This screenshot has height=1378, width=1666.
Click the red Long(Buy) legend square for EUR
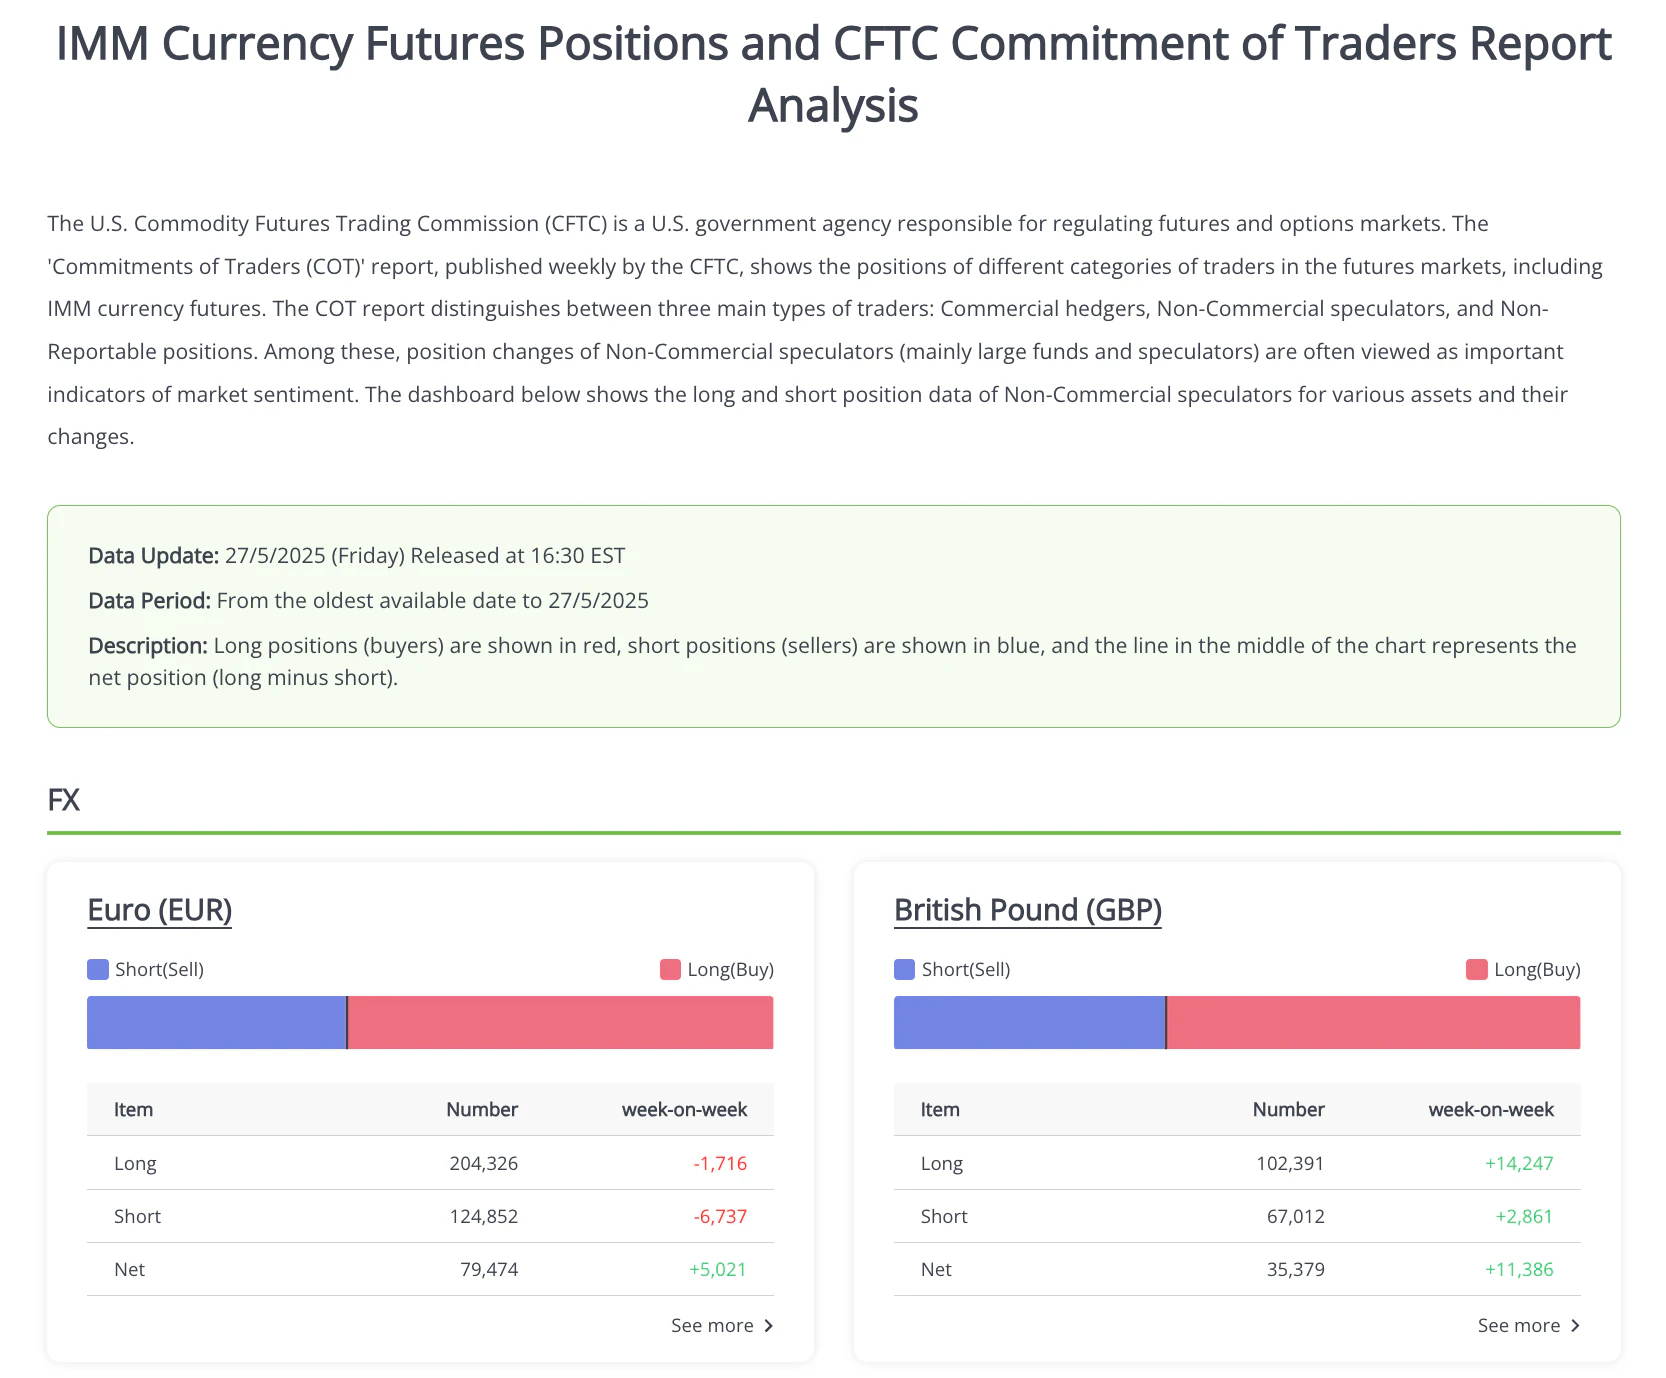pos(668,968)
